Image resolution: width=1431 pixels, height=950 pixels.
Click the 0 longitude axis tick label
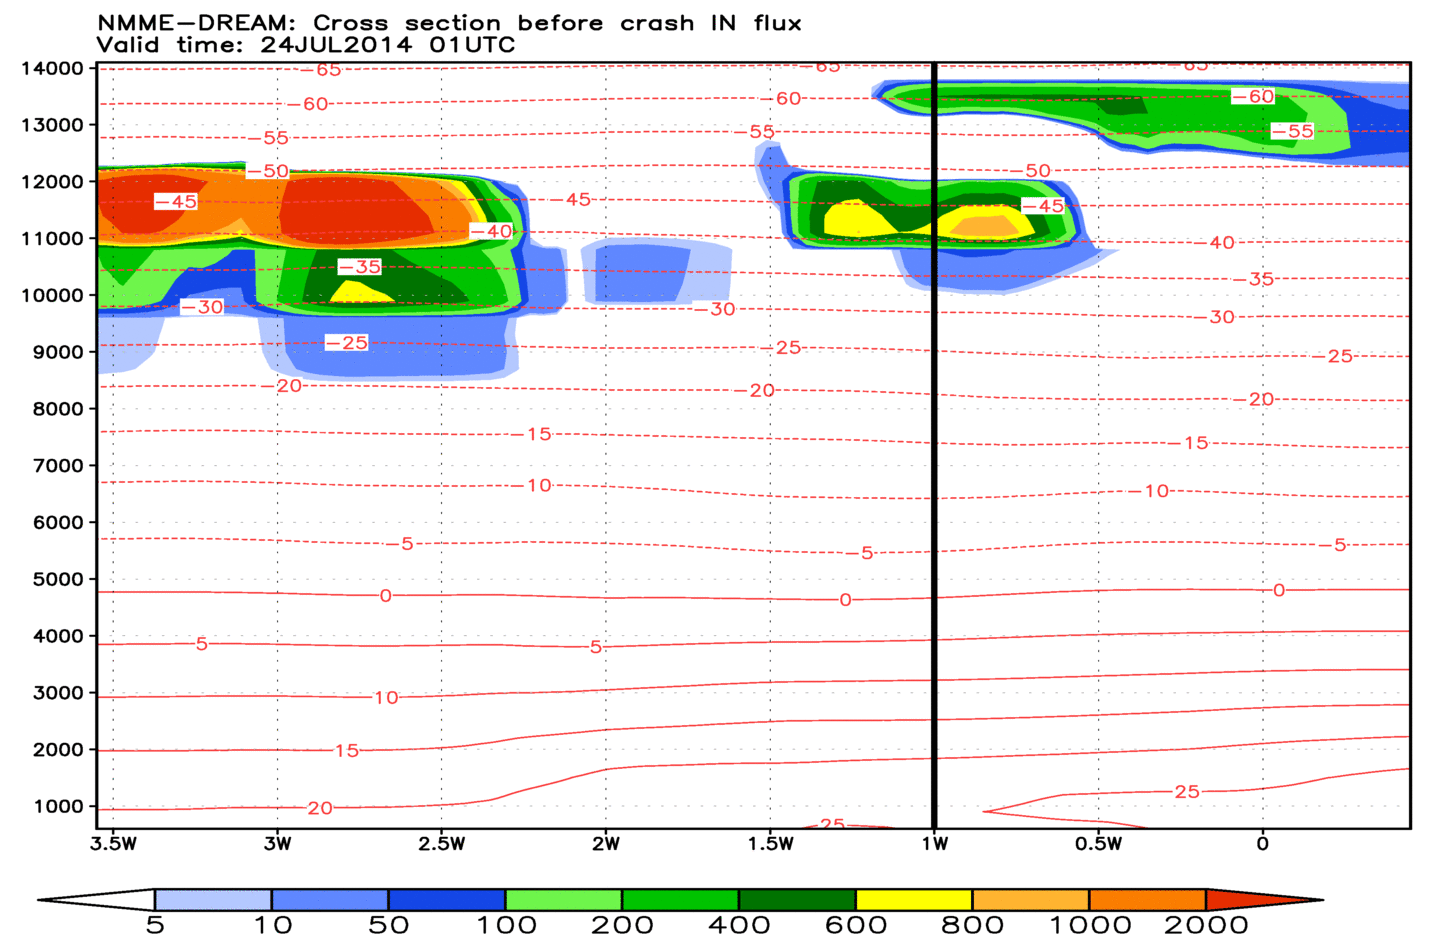(1262, 844)
